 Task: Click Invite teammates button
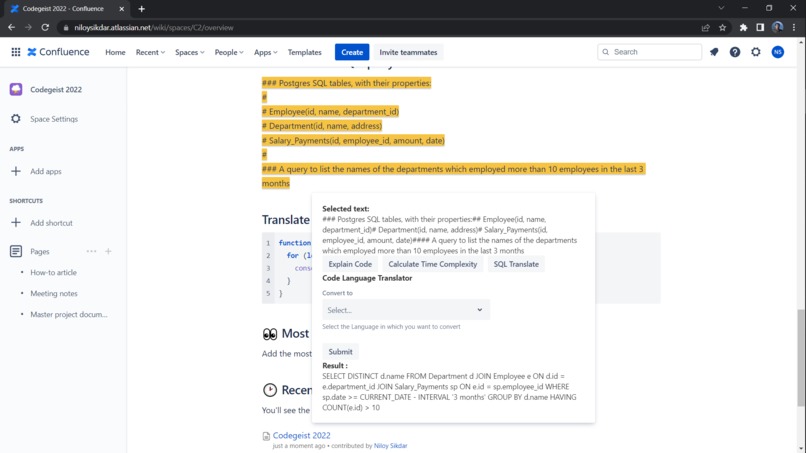408,52
